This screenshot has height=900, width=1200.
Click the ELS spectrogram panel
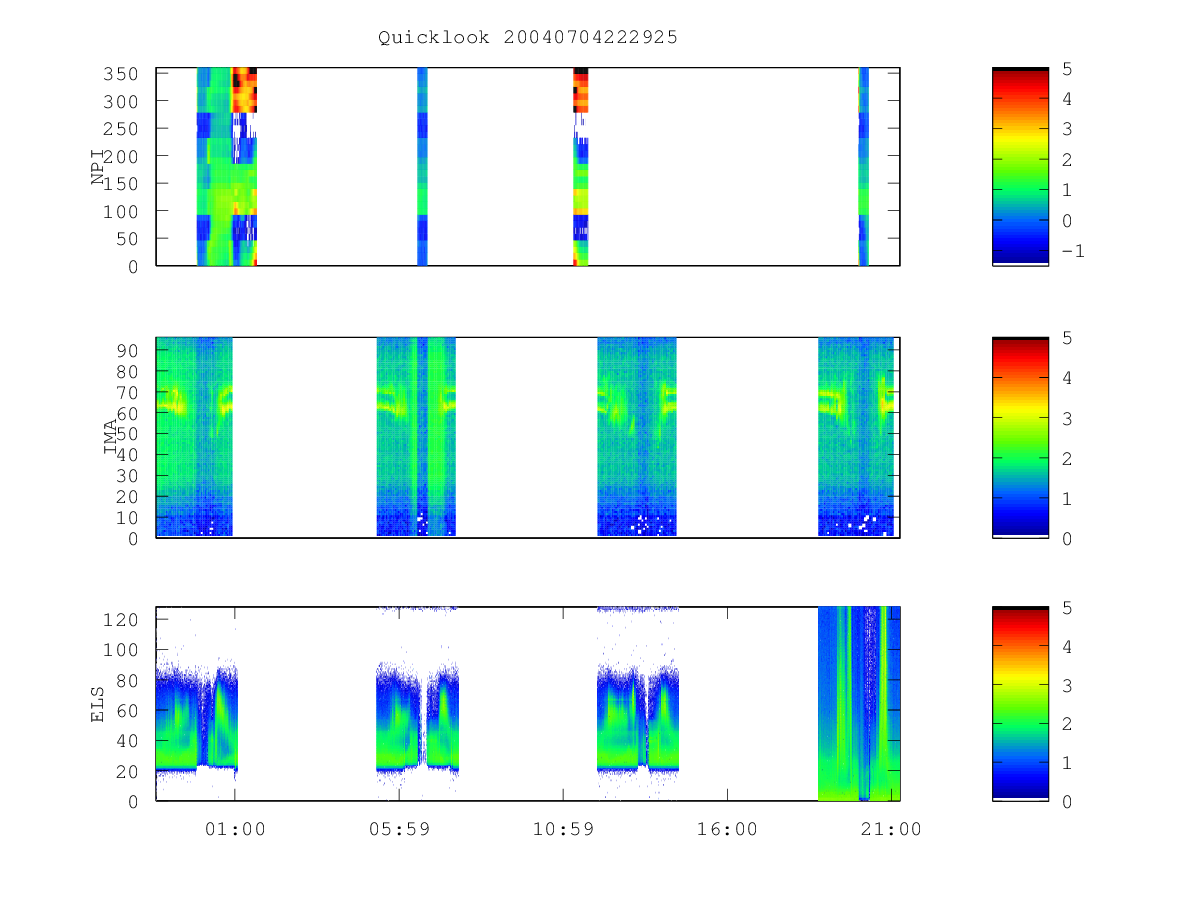[528, 704]
